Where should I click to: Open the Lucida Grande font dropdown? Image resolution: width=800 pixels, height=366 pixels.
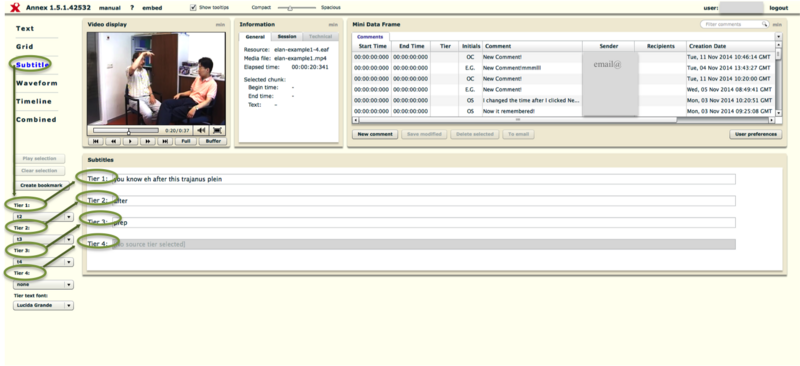click(x=43, y=305)
